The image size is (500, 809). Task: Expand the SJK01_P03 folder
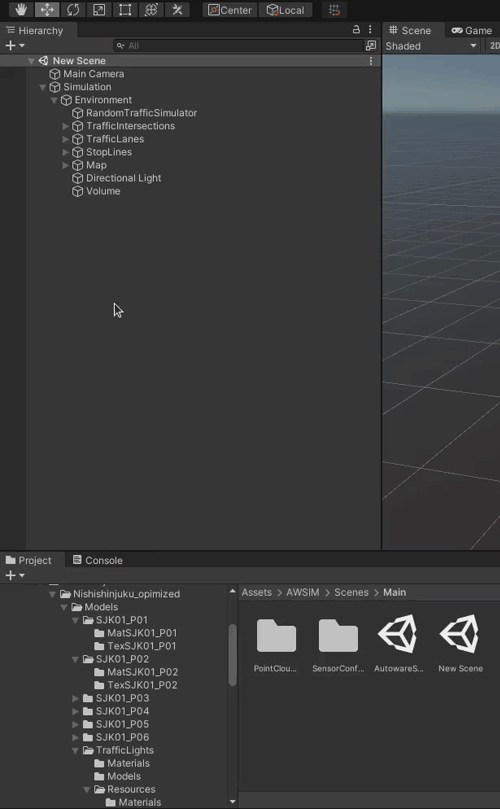tap(75, 699)
